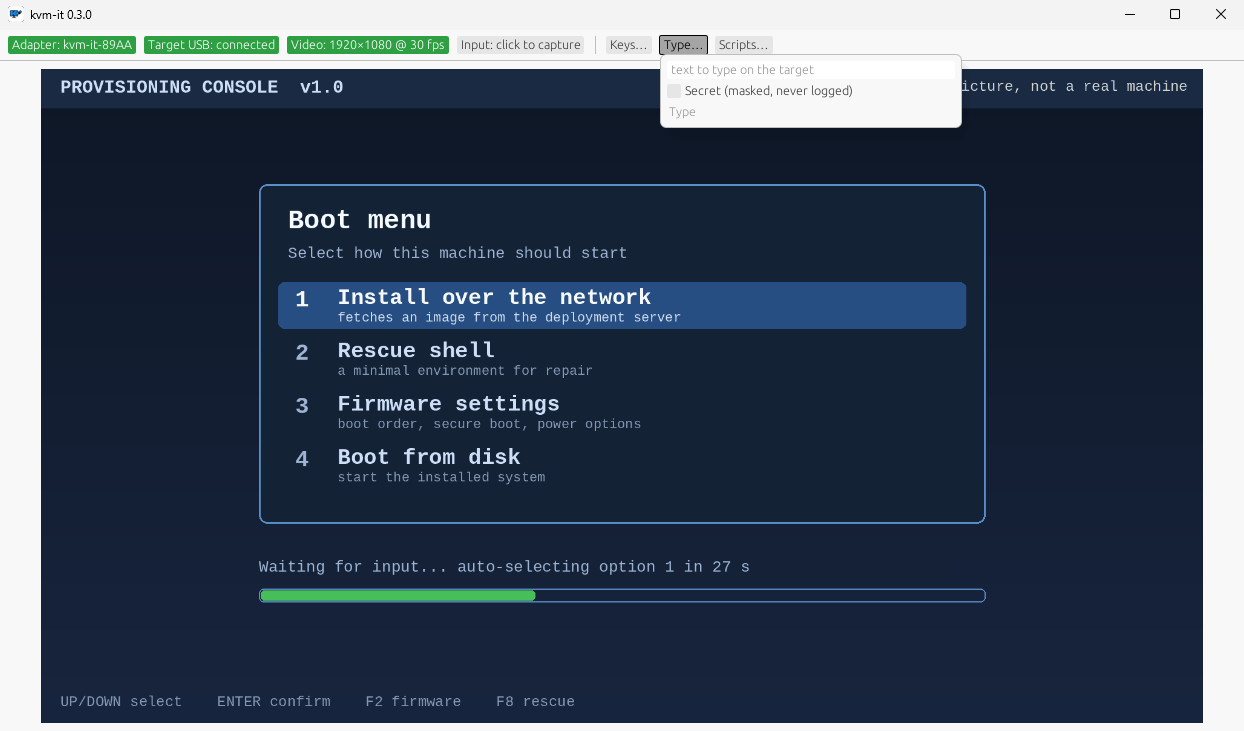This screenshot has height=731, width=1244.
Task: Collapse the Type… dropdown button
Action: click(x=683, y=45)
